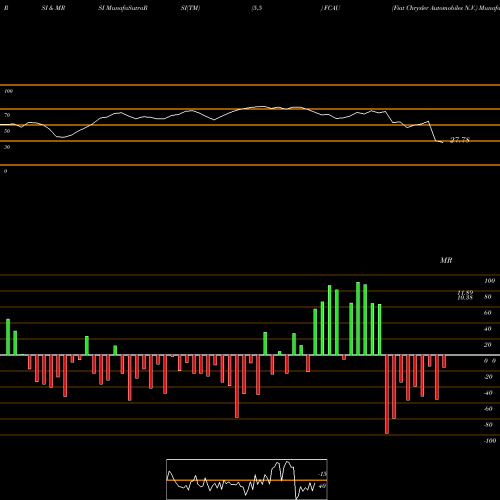The image size is (500, 500).
Task: Click the -40 label on the MR axis
Action: [488, 393]
